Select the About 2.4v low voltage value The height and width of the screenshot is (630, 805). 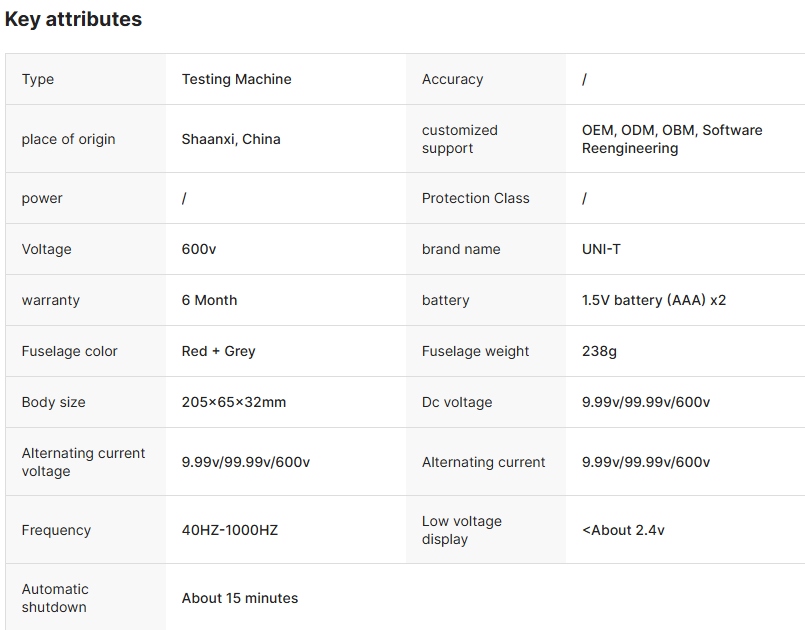pyautogui.click(x=623, y=530)
